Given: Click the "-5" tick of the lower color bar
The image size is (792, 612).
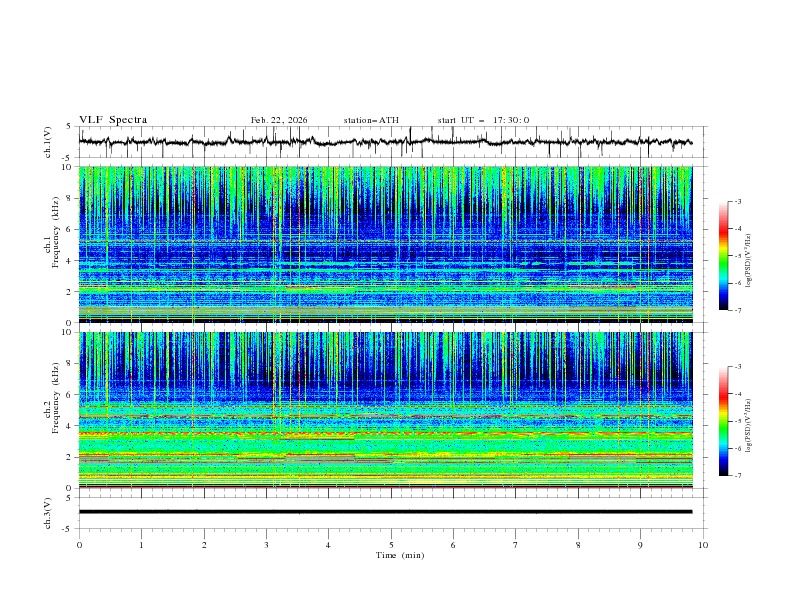Looking at the screenshot, I should click(x=737, y=421).
